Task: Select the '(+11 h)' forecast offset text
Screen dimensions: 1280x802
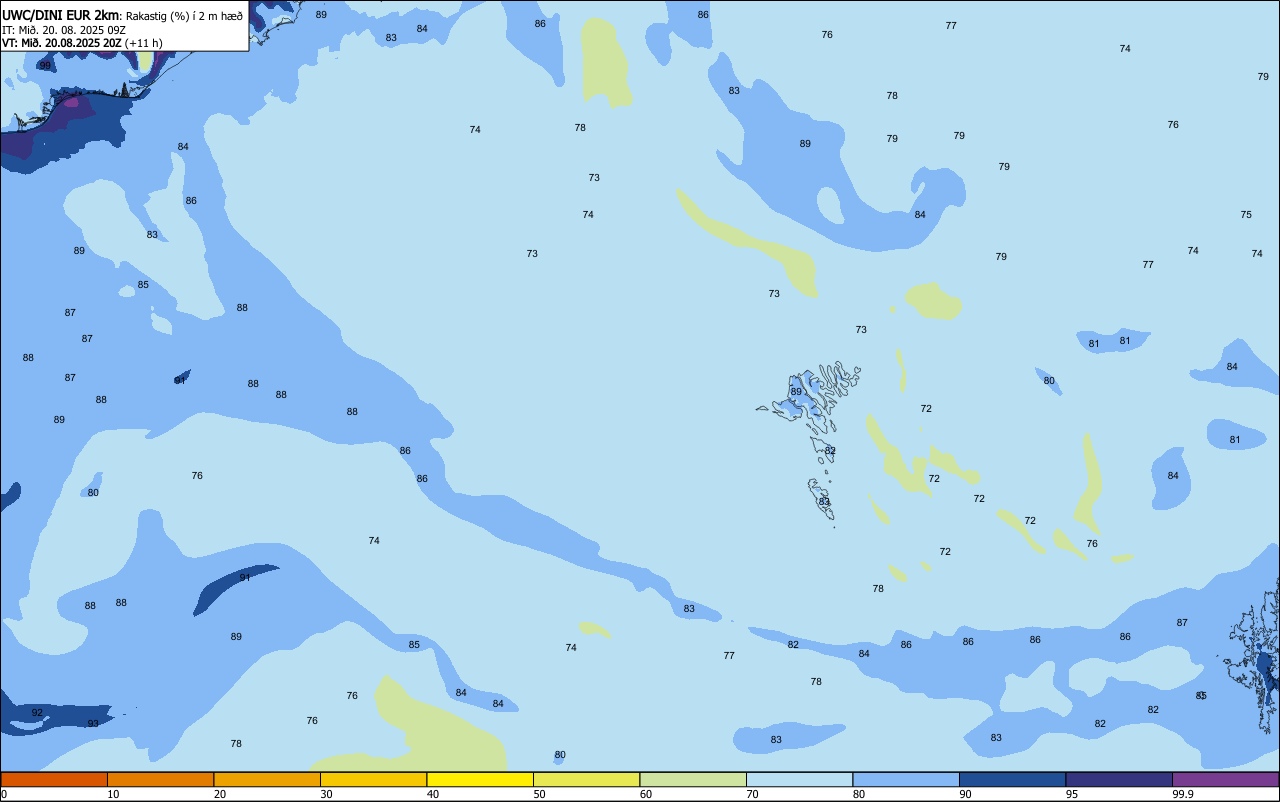Action: pyautogui.click(x=144, y=43)
